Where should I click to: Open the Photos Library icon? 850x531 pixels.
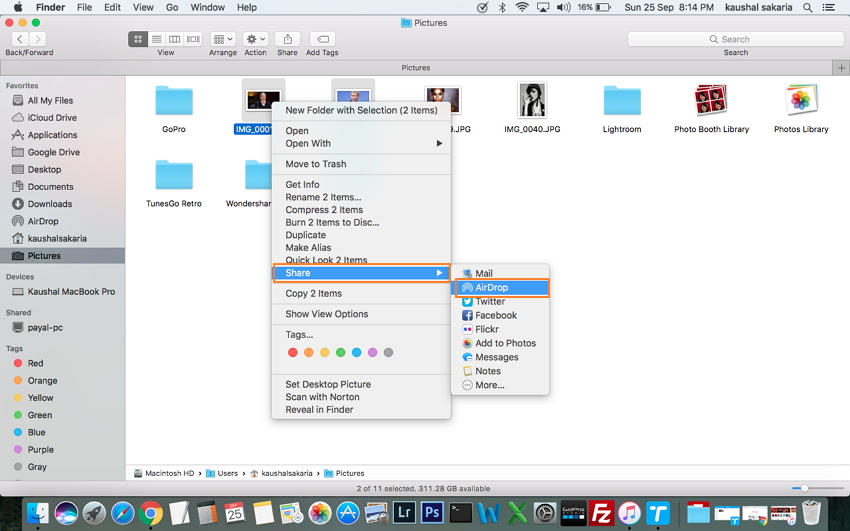pyautogui.click(x=801, y=100)
